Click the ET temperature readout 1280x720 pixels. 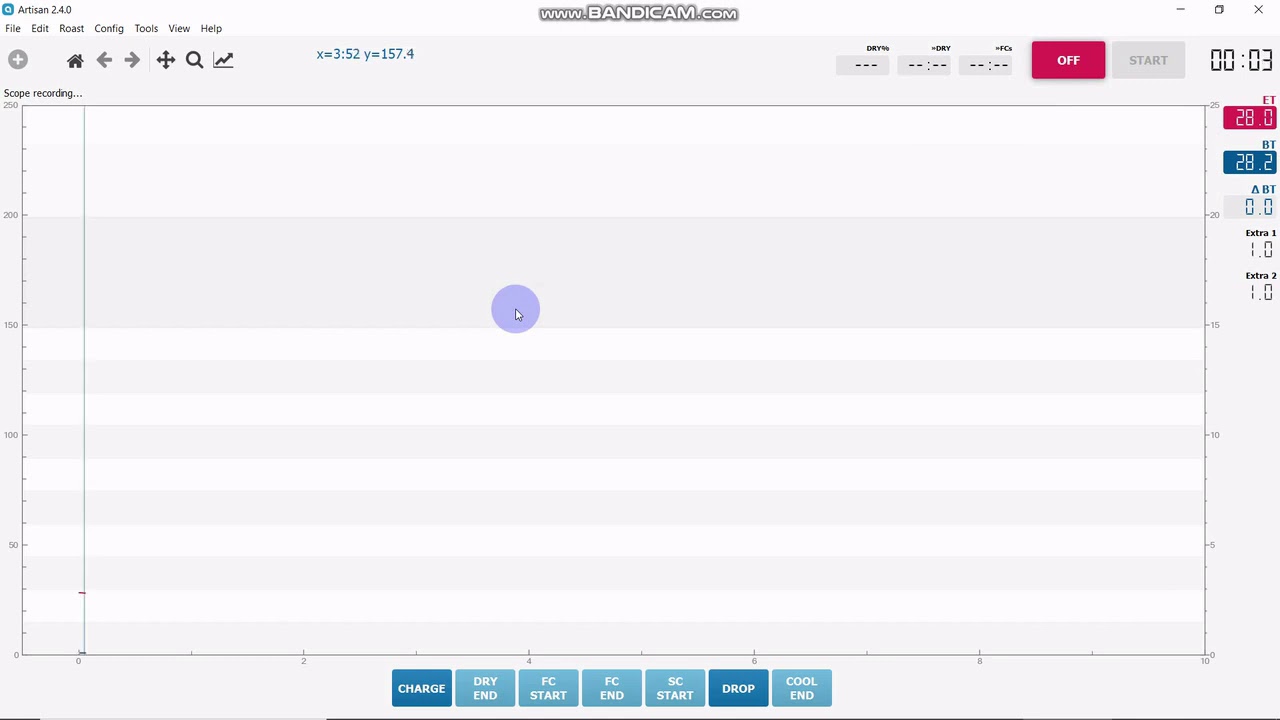pos(1250,118)
